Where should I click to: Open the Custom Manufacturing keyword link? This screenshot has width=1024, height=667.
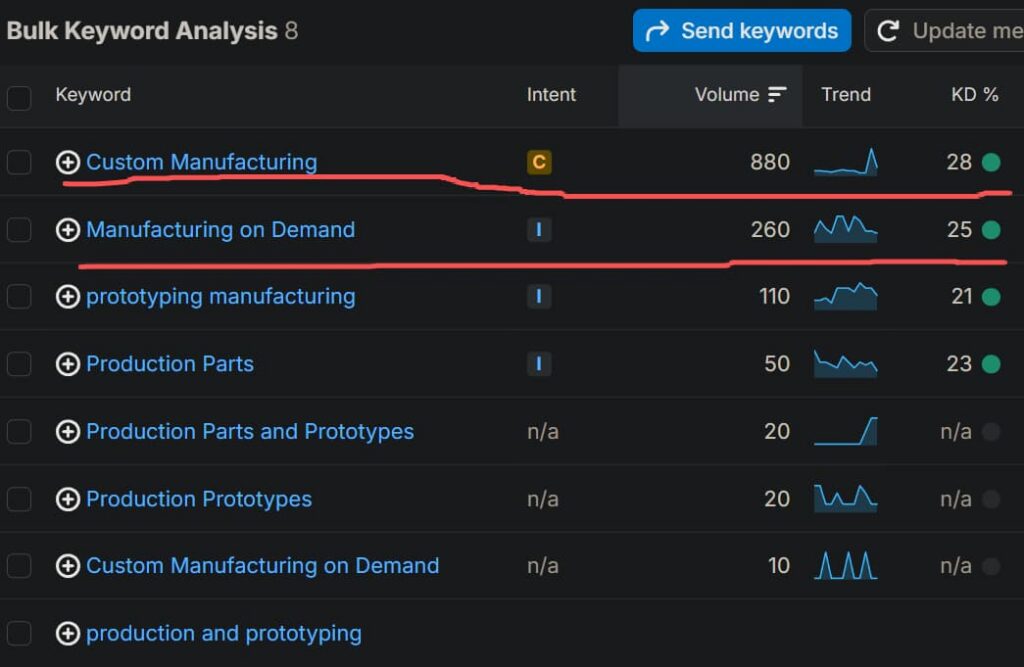tap(202, 162)
